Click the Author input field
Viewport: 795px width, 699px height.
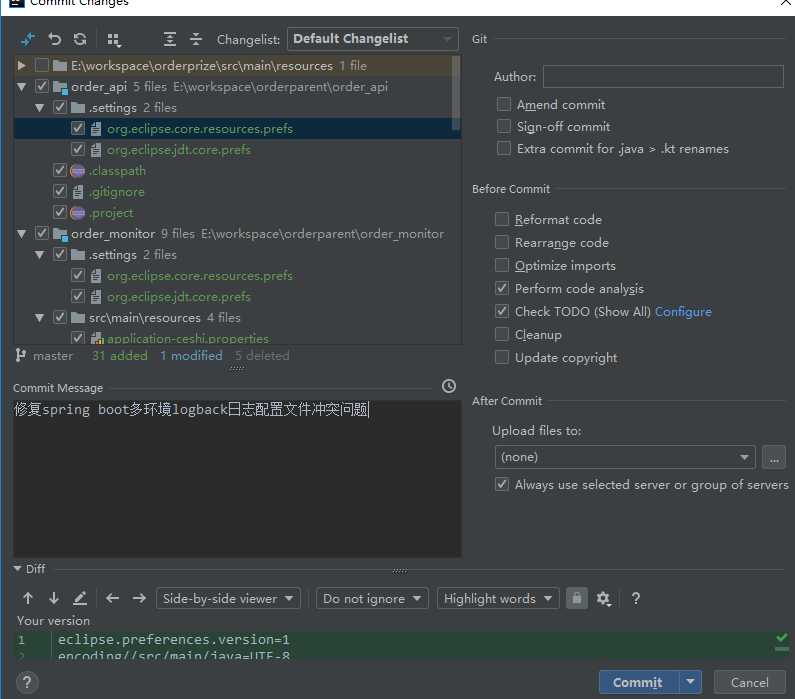pyautogui.click(x=663, y=77)
